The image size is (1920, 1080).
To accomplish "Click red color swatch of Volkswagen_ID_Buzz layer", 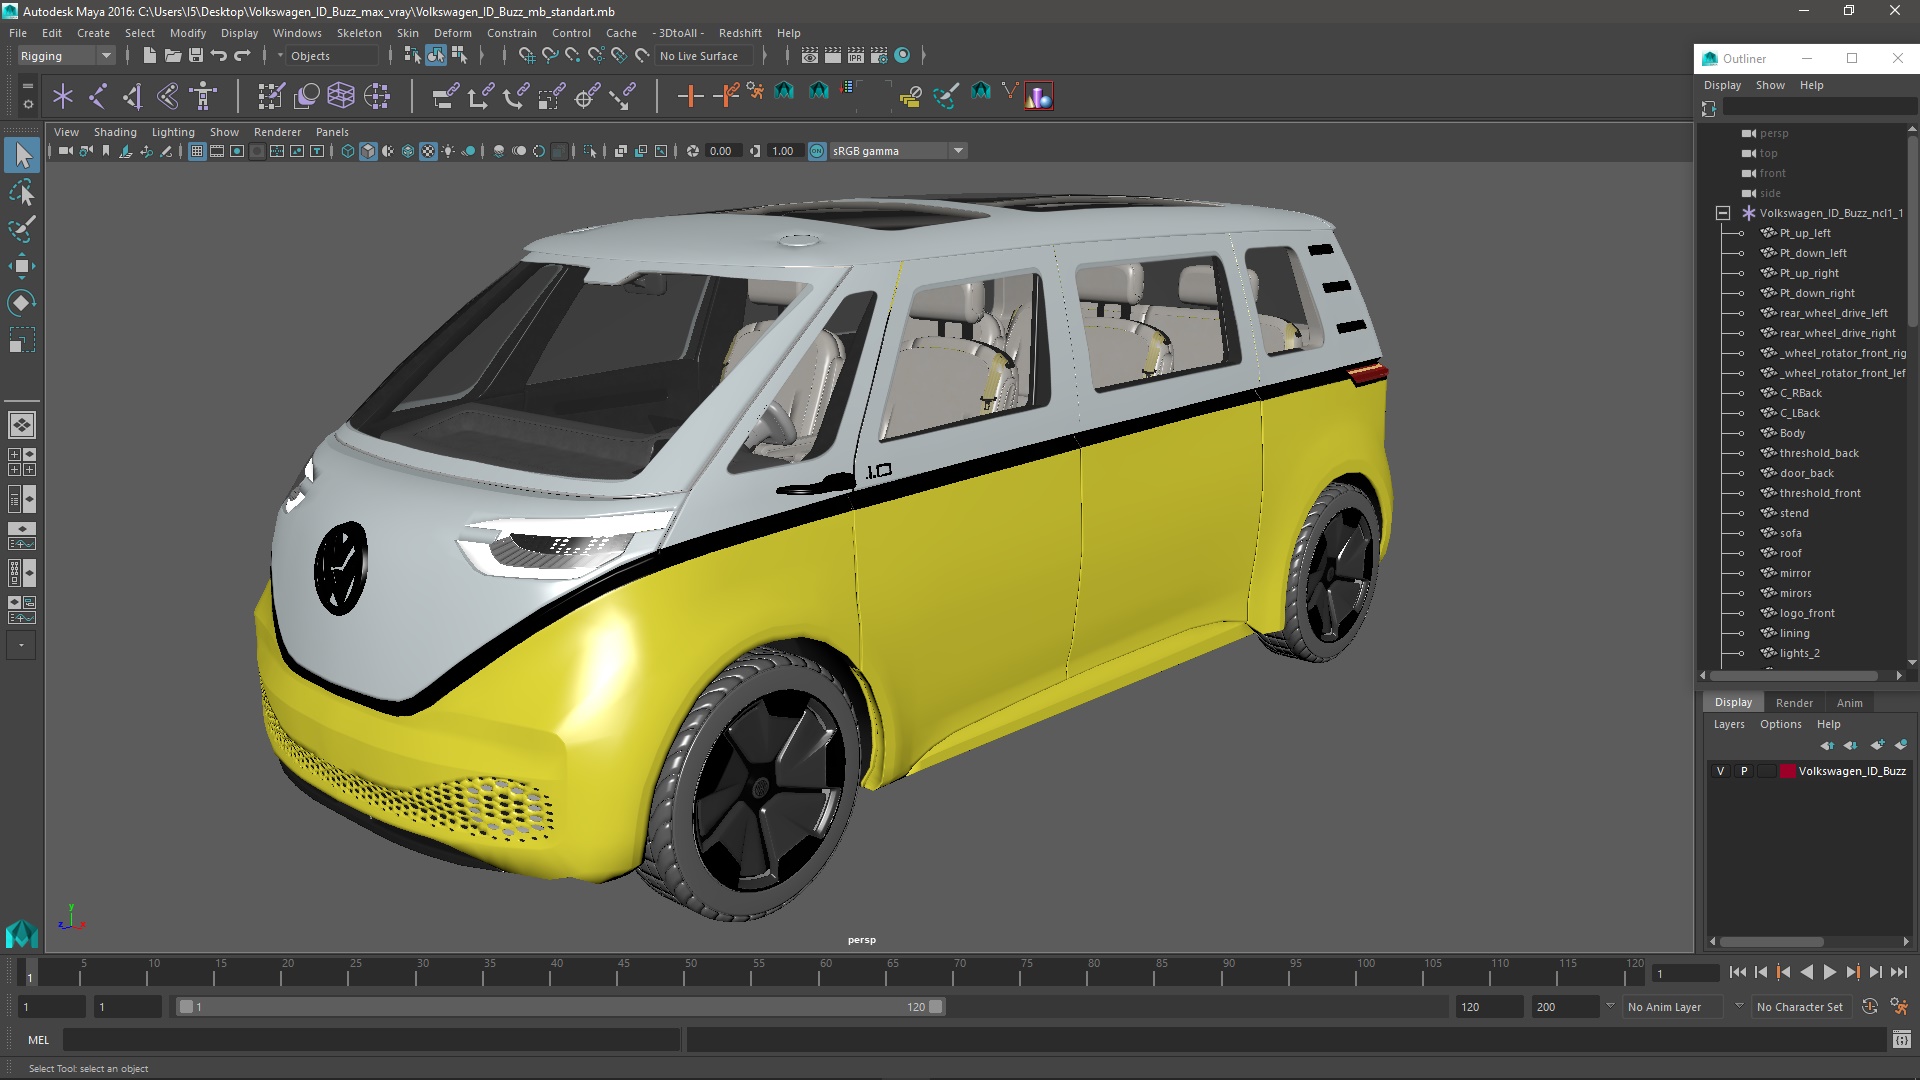I will 1787,771.
